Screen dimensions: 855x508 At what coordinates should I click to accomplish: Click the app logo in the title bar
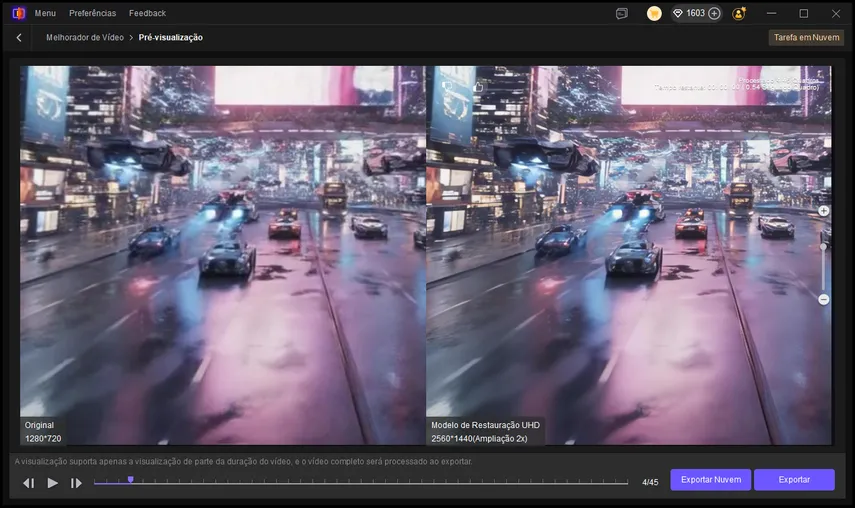coord(18,13)
